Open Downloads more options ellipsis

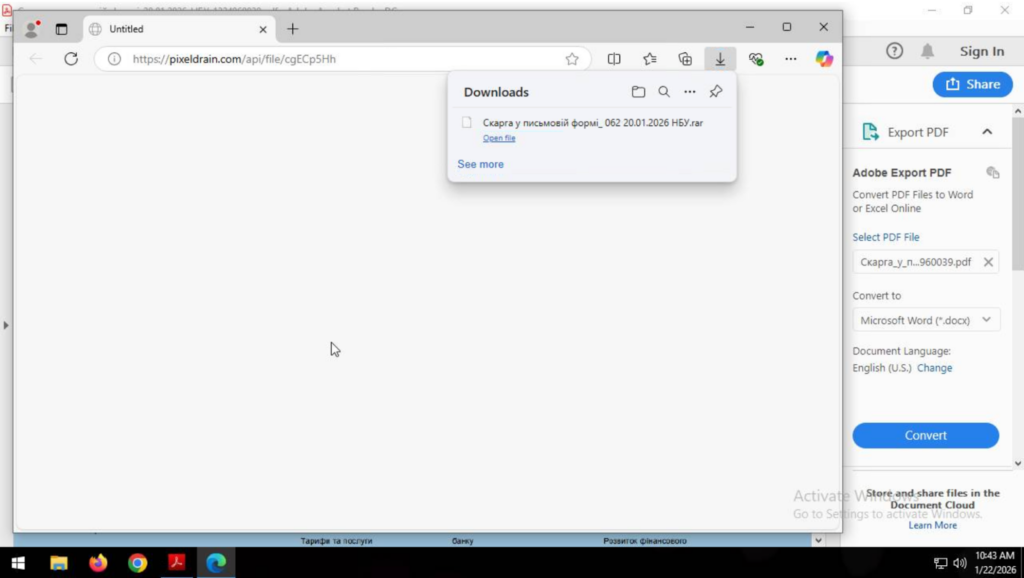pyautogui.click(x=690, y=92)
